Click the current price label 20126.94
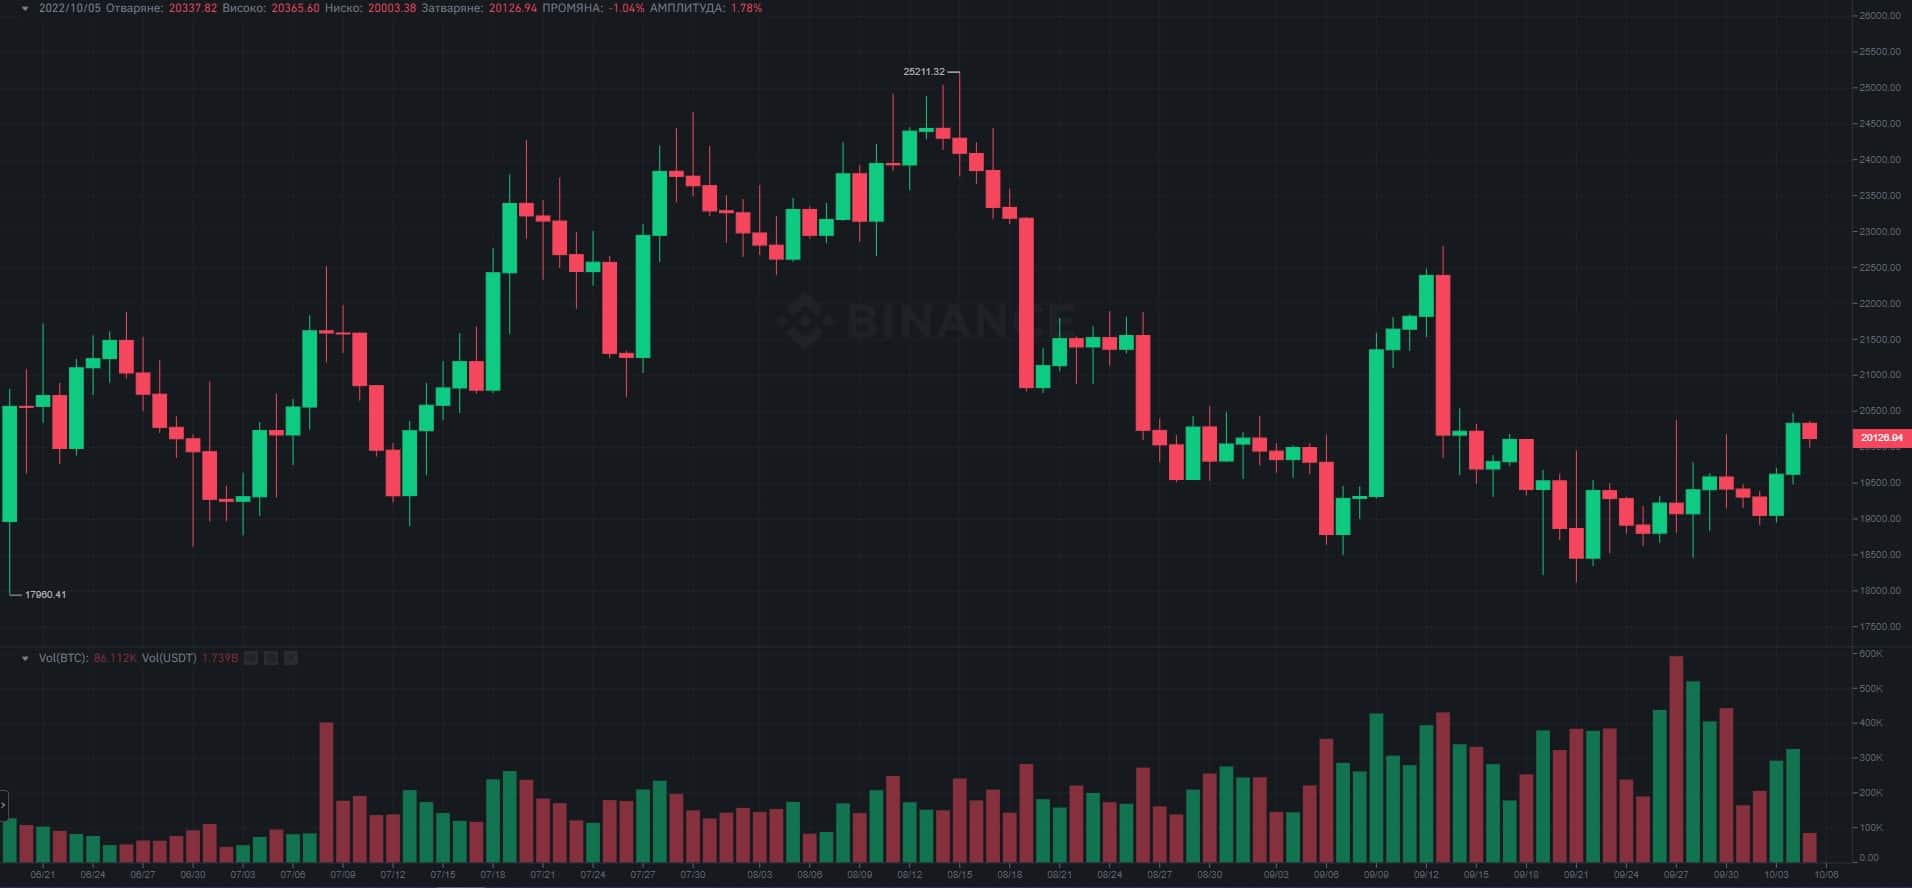The image size is (1912, 888). 1882,437
